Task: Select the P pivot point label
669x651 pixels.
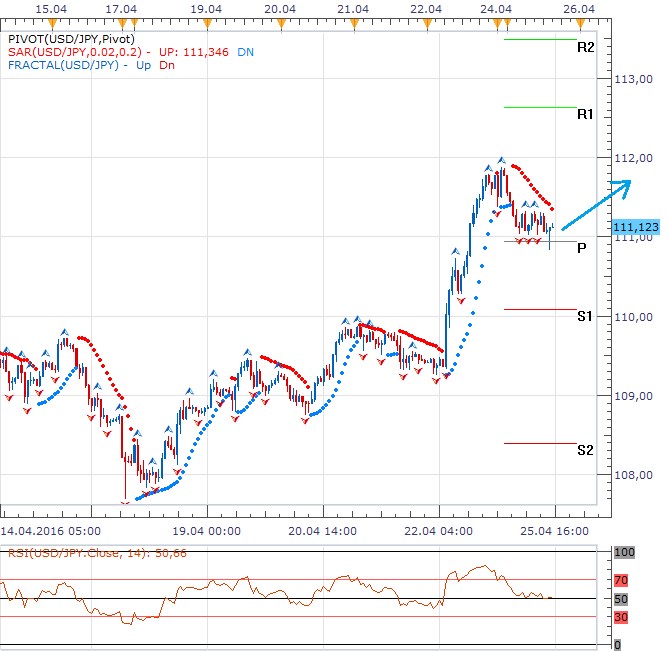Action: click(582, 248)
